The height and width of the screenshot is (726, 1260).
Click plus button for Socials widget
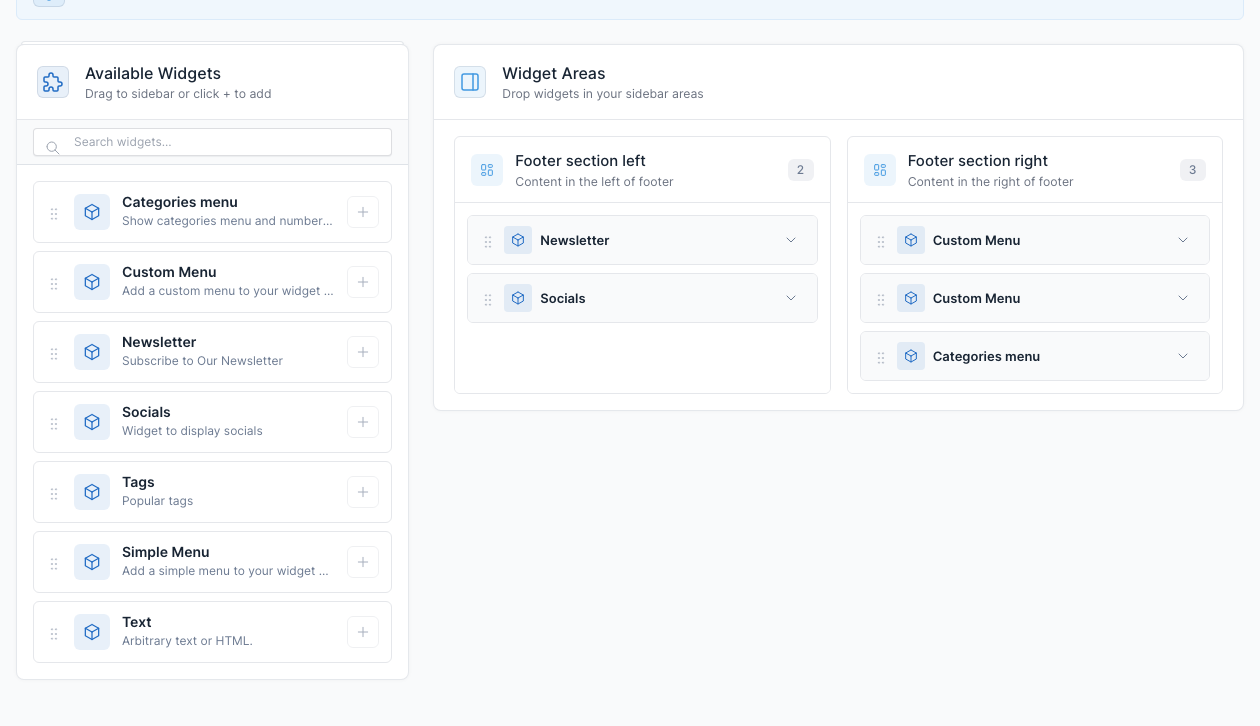pyautogui.click(x=363, y=422)
